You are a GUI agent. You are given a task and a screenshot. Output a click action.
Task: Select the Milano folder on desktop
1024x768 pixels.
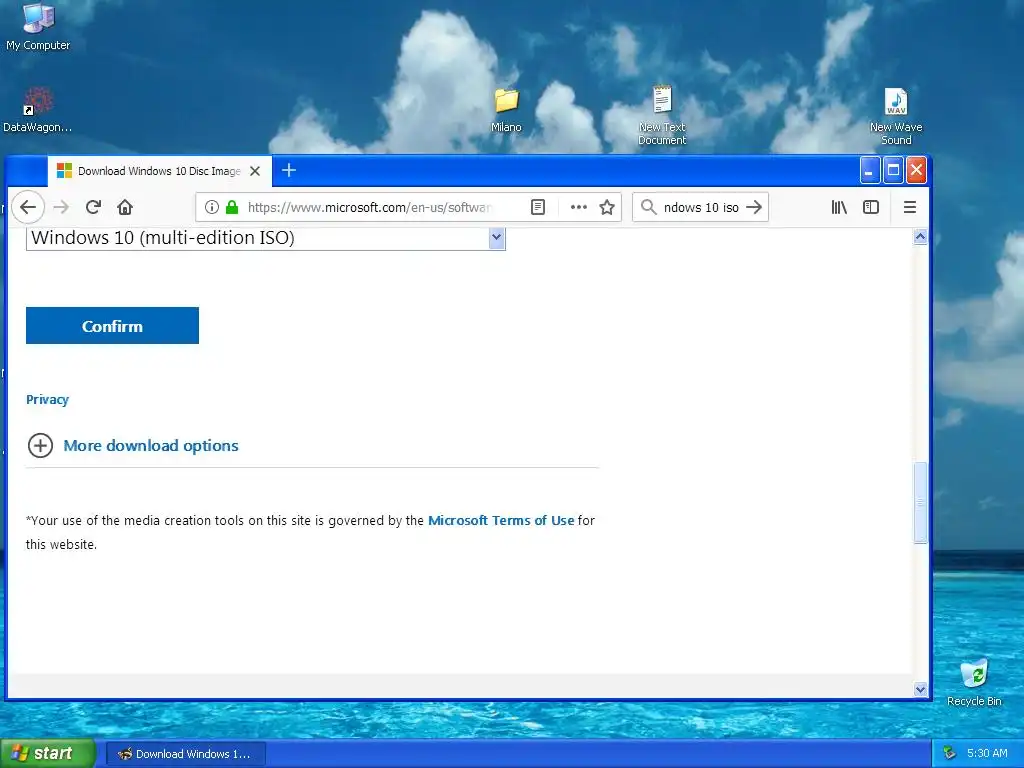[x=506, y=110]
